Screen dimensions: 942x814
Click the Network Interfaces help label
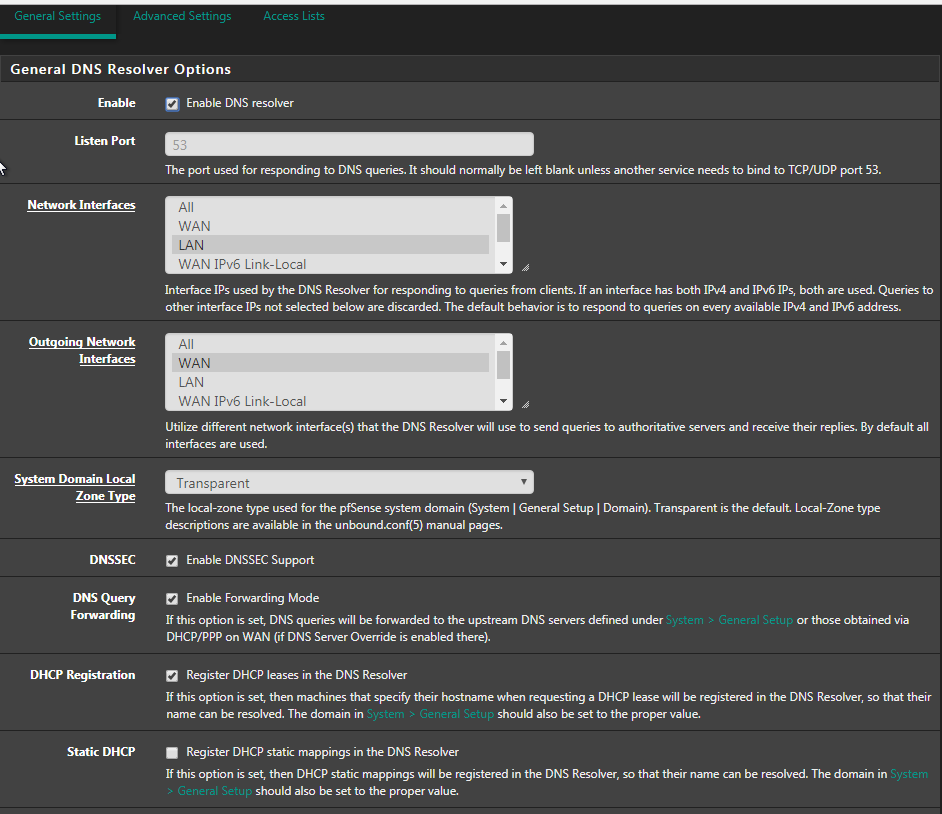81,205
